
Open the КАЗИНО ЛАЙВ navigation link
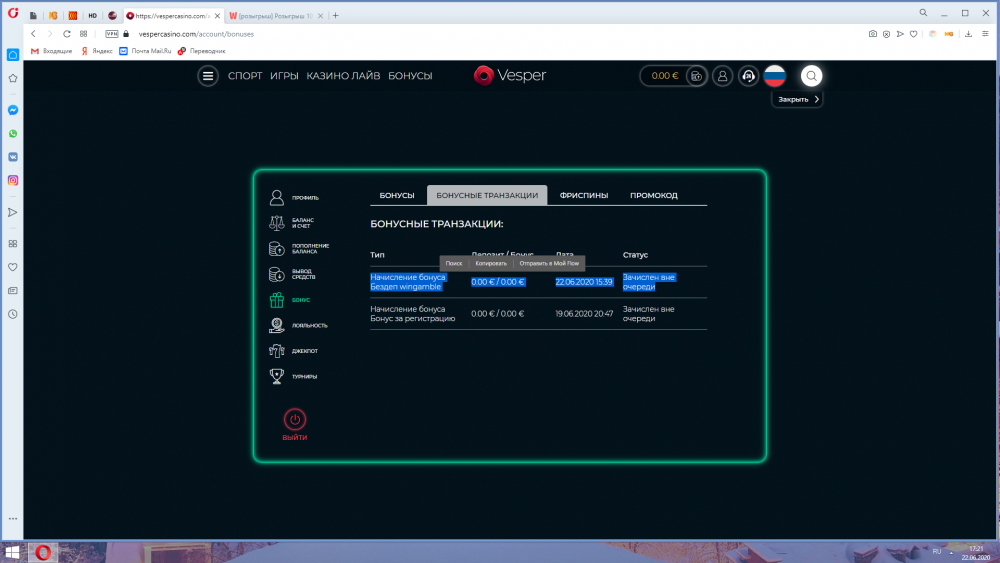[x=343, y=76]
